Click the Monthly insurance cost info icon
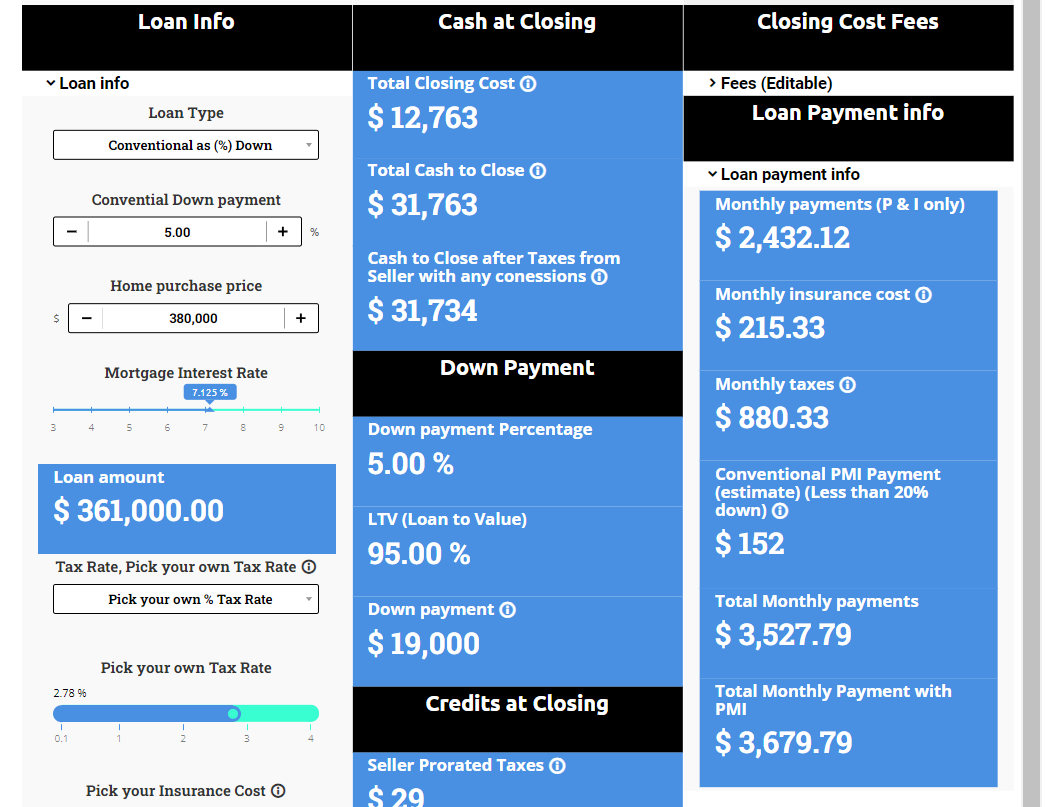Image resolution: width=1045 pixels, height=807 pixels. (925, 294)
